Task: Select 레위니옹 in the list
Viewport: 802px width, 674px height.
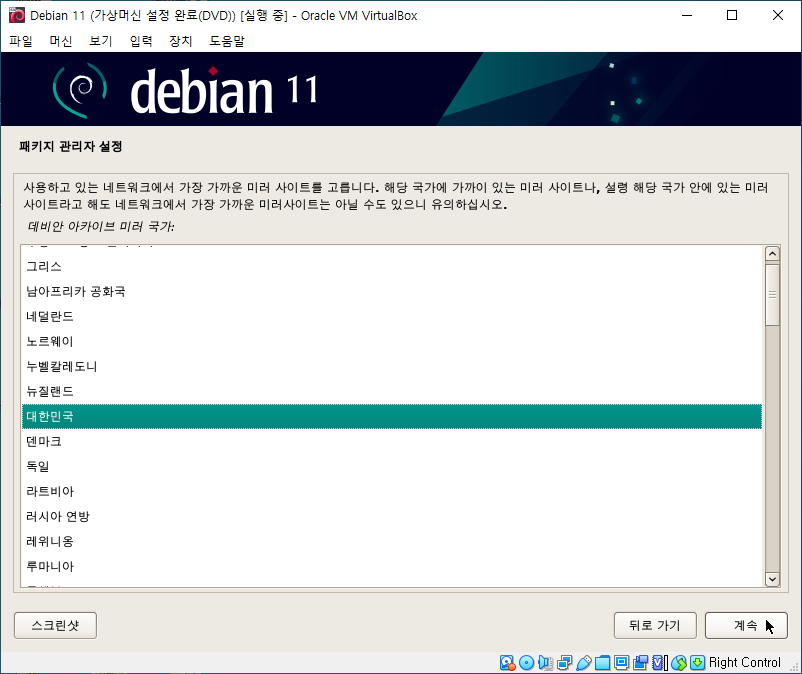Action: pos(392,542)
